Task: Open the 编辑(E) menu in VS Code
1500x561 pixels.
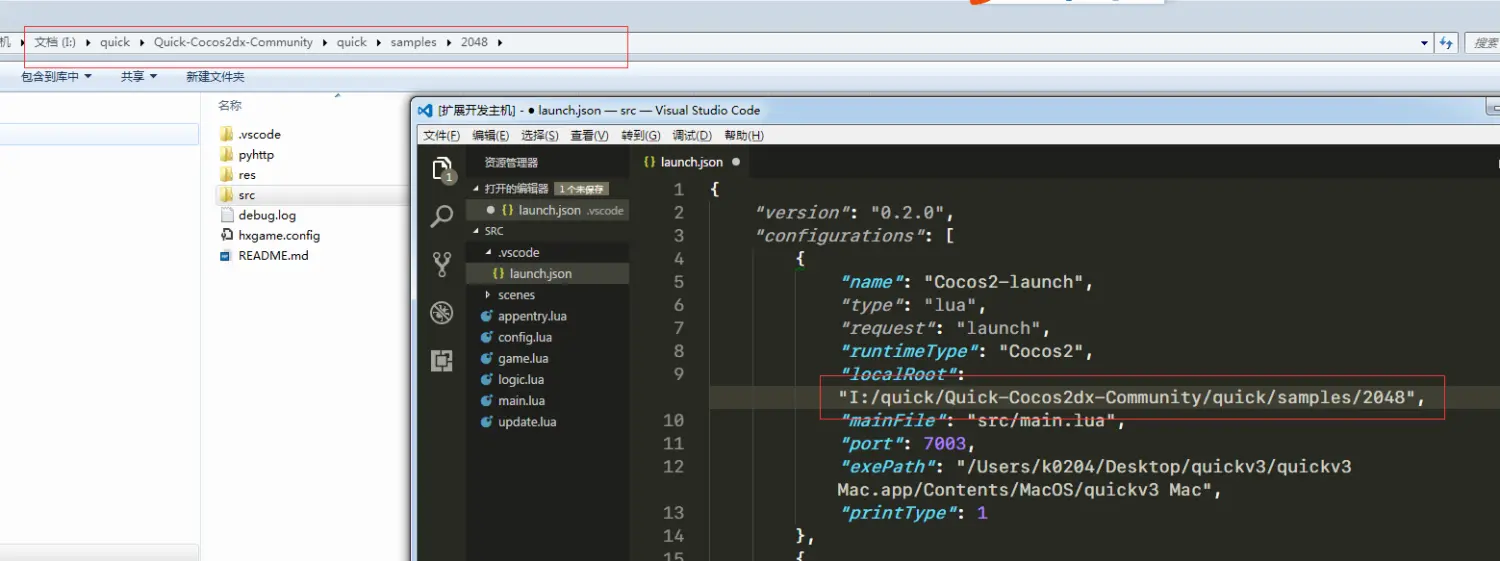Action: point(490,136)
